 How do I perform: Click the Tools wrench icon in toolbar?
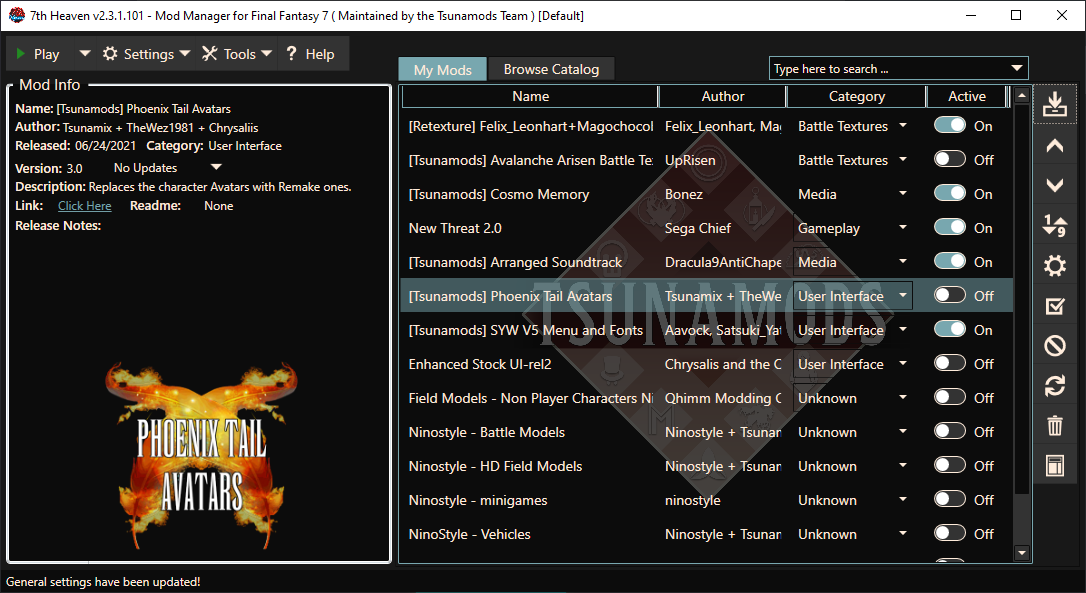tap(210, 53)
